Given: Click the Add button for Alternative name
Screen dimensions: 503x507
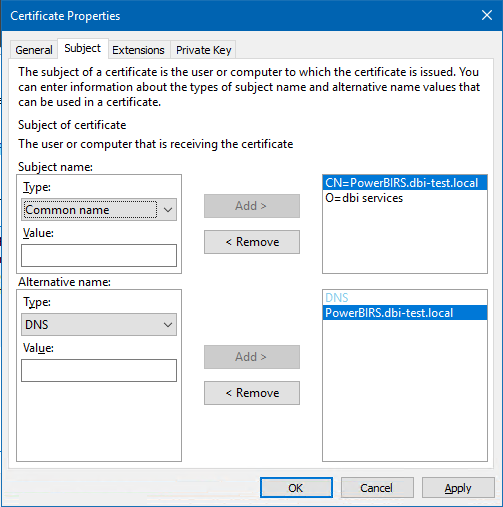Looking at the screenshot, I should point(252,357).
